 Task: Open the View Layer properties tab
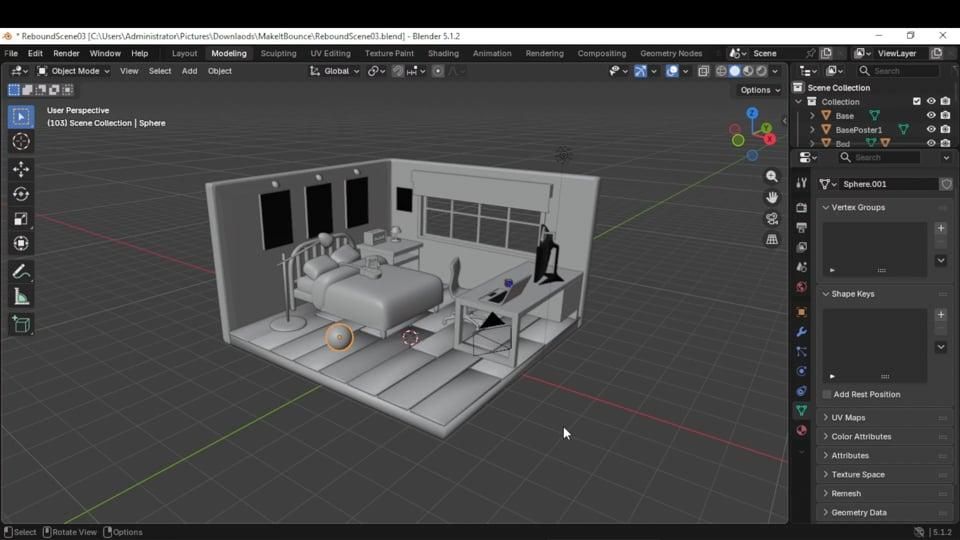[801, 247]
